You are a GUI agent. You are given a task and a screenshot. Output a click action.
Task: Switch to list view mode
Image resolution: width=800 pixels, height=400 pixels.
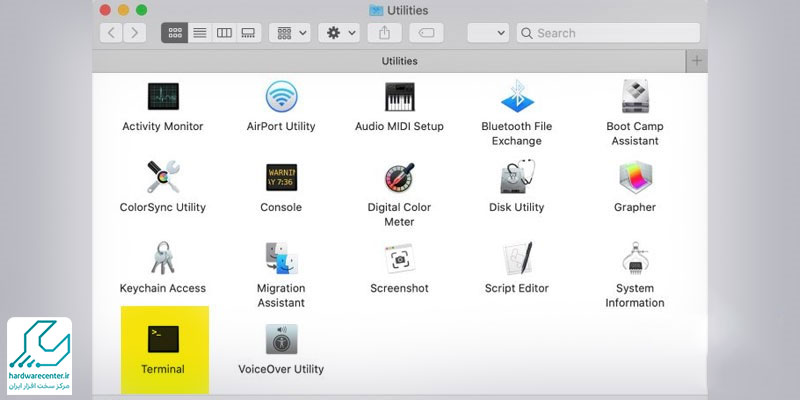199,33
